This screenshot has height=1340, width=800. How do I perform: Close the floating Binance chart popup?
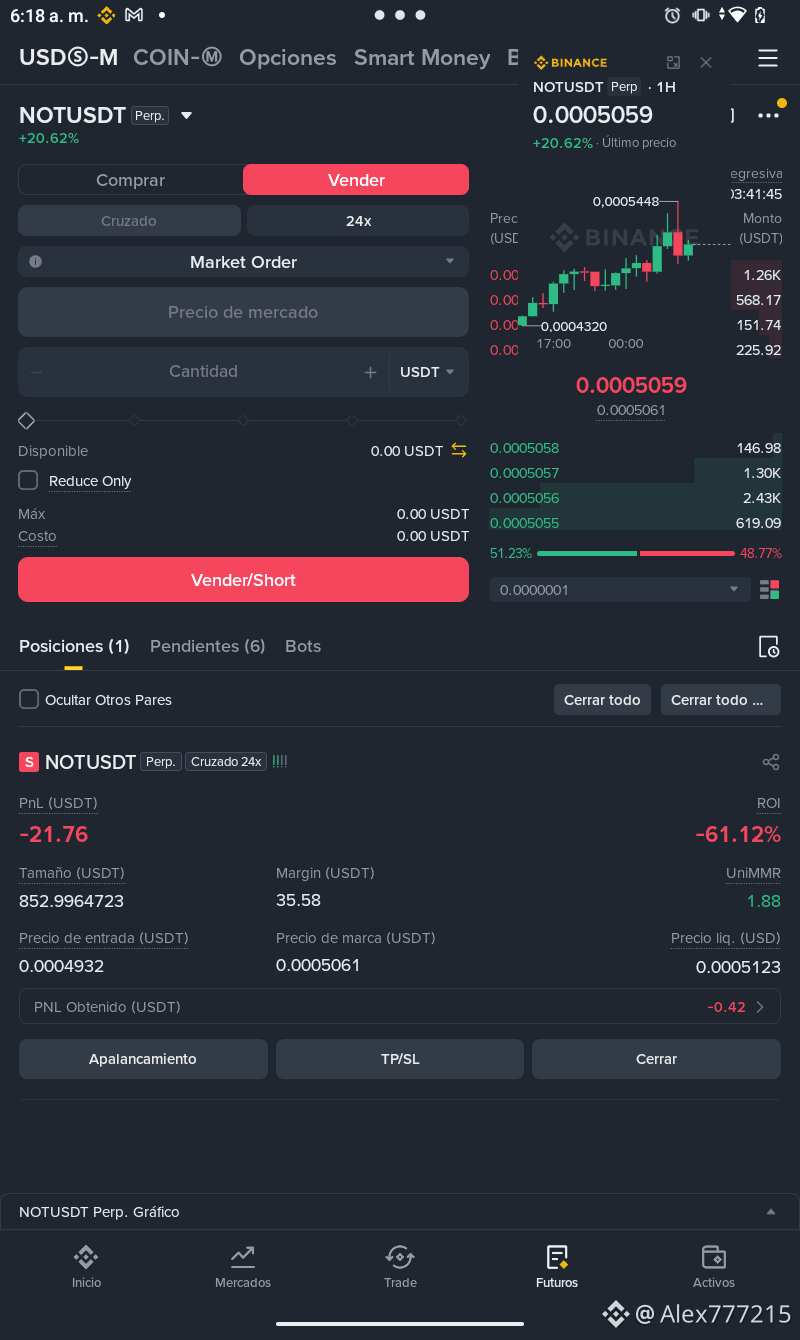pos(706,62)
